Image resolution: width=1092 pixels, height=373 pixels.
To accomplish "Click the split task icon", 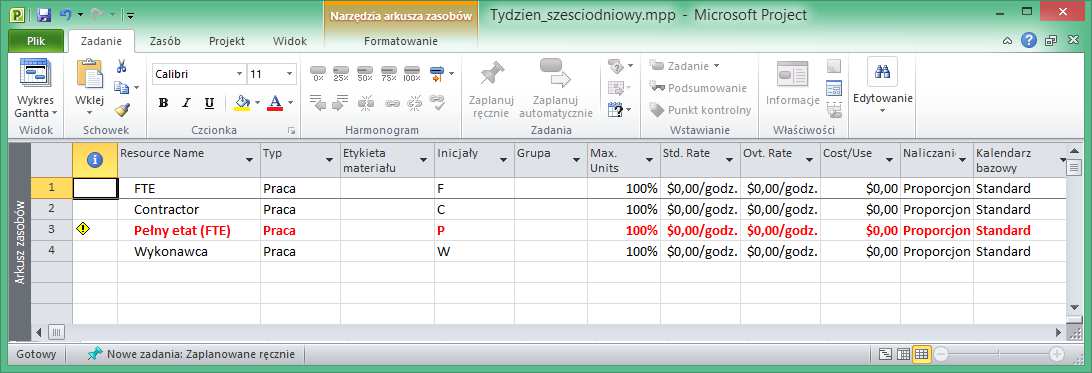I will (x=365, y=104).
